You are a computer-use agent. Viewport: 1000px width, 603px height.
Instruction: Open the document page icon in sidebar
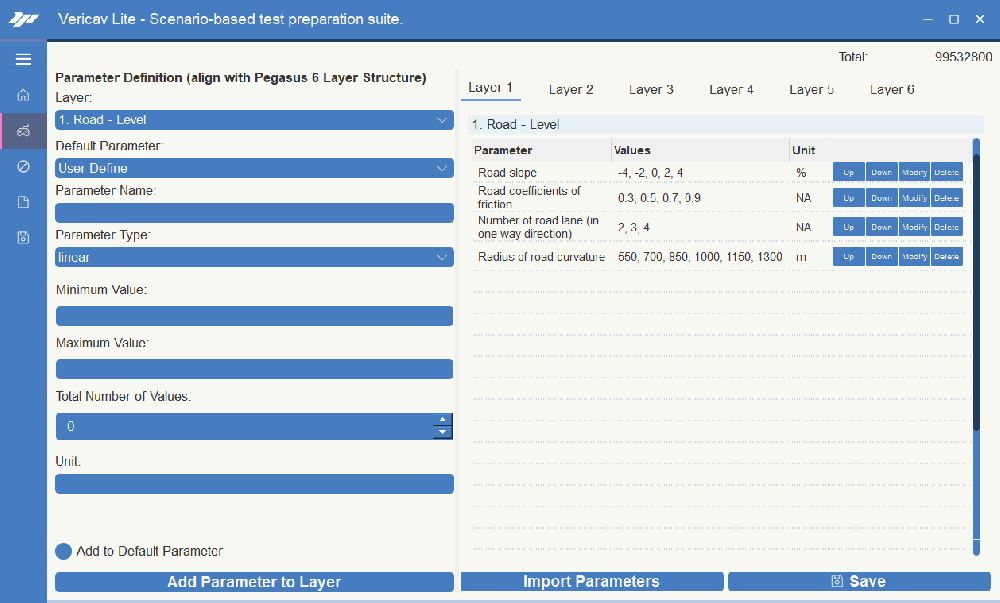pyautogui.click(x=23, y=202)
